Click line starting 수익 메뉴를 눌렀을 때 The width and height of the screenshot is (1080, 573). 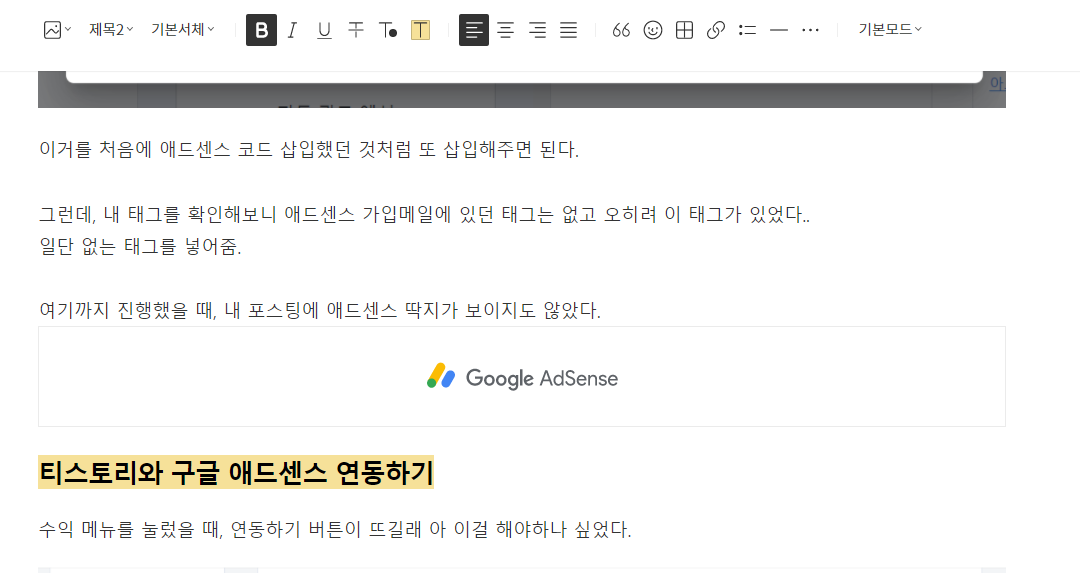click(335, 530)
